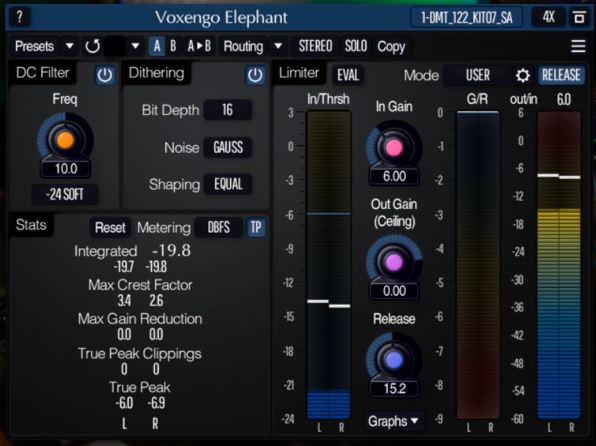Click the STEREO routing preset
Viewport: 596px width, 446px height.
pos(315,46)
